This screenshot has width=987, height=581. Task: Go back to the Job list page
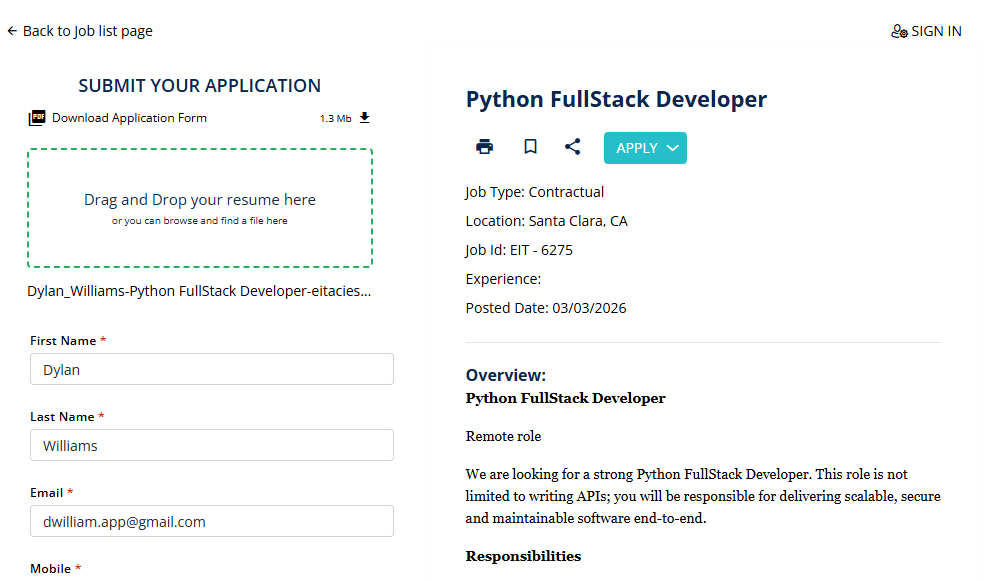(87, 31)
